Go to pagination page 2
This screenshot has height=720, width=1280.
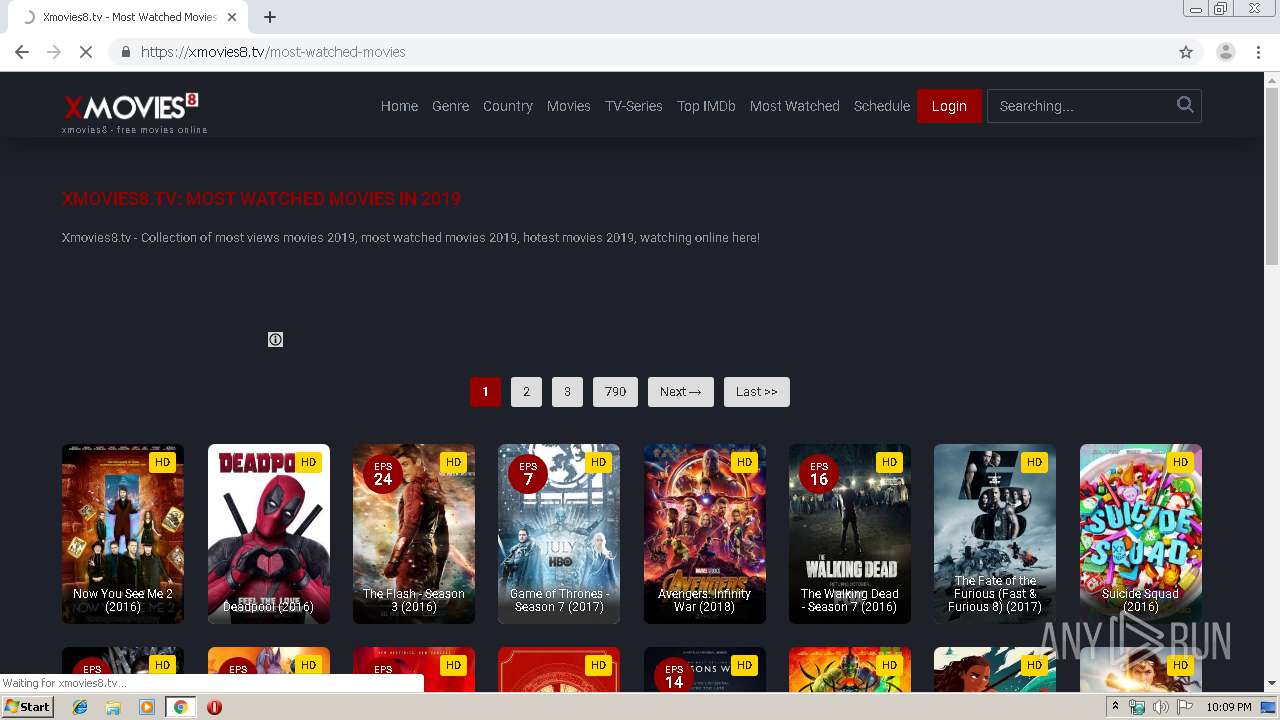(x=526, y=392)
